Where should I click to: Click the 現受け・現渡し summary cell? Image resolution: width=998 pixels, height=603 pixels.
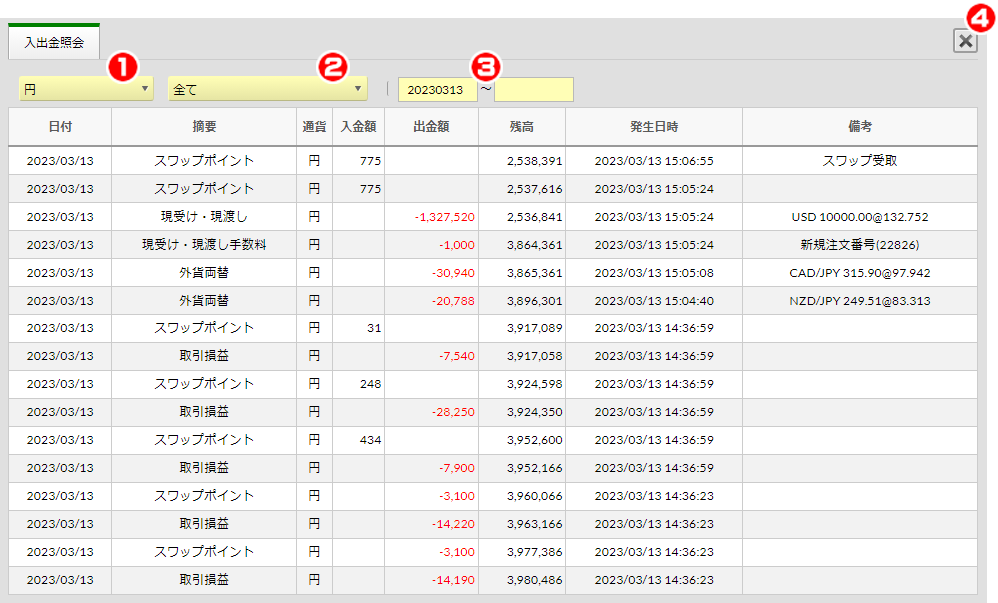[204, 216]
